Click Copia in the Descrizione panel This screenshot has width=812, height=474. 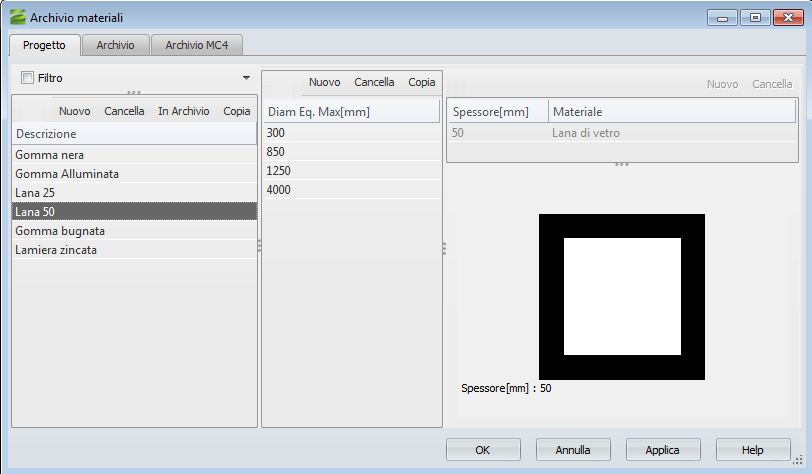pos(237,111)
